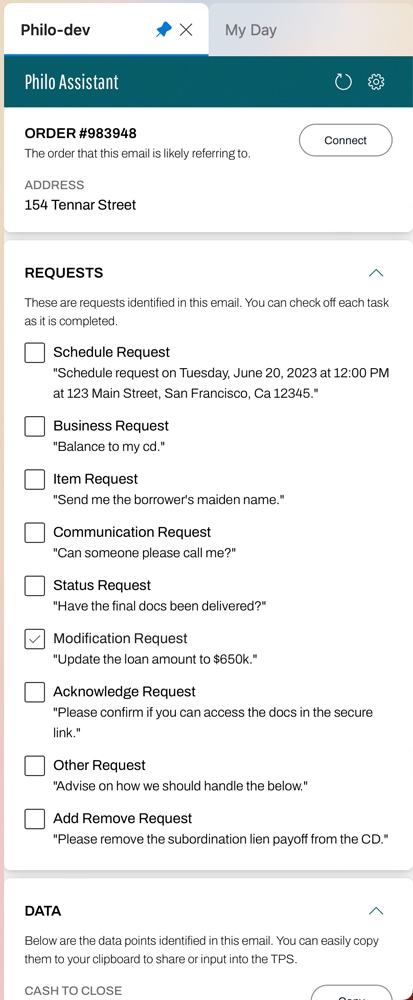Open settings via the gear icon
This screenshot has height=1000, width=413.
(376, 82)
